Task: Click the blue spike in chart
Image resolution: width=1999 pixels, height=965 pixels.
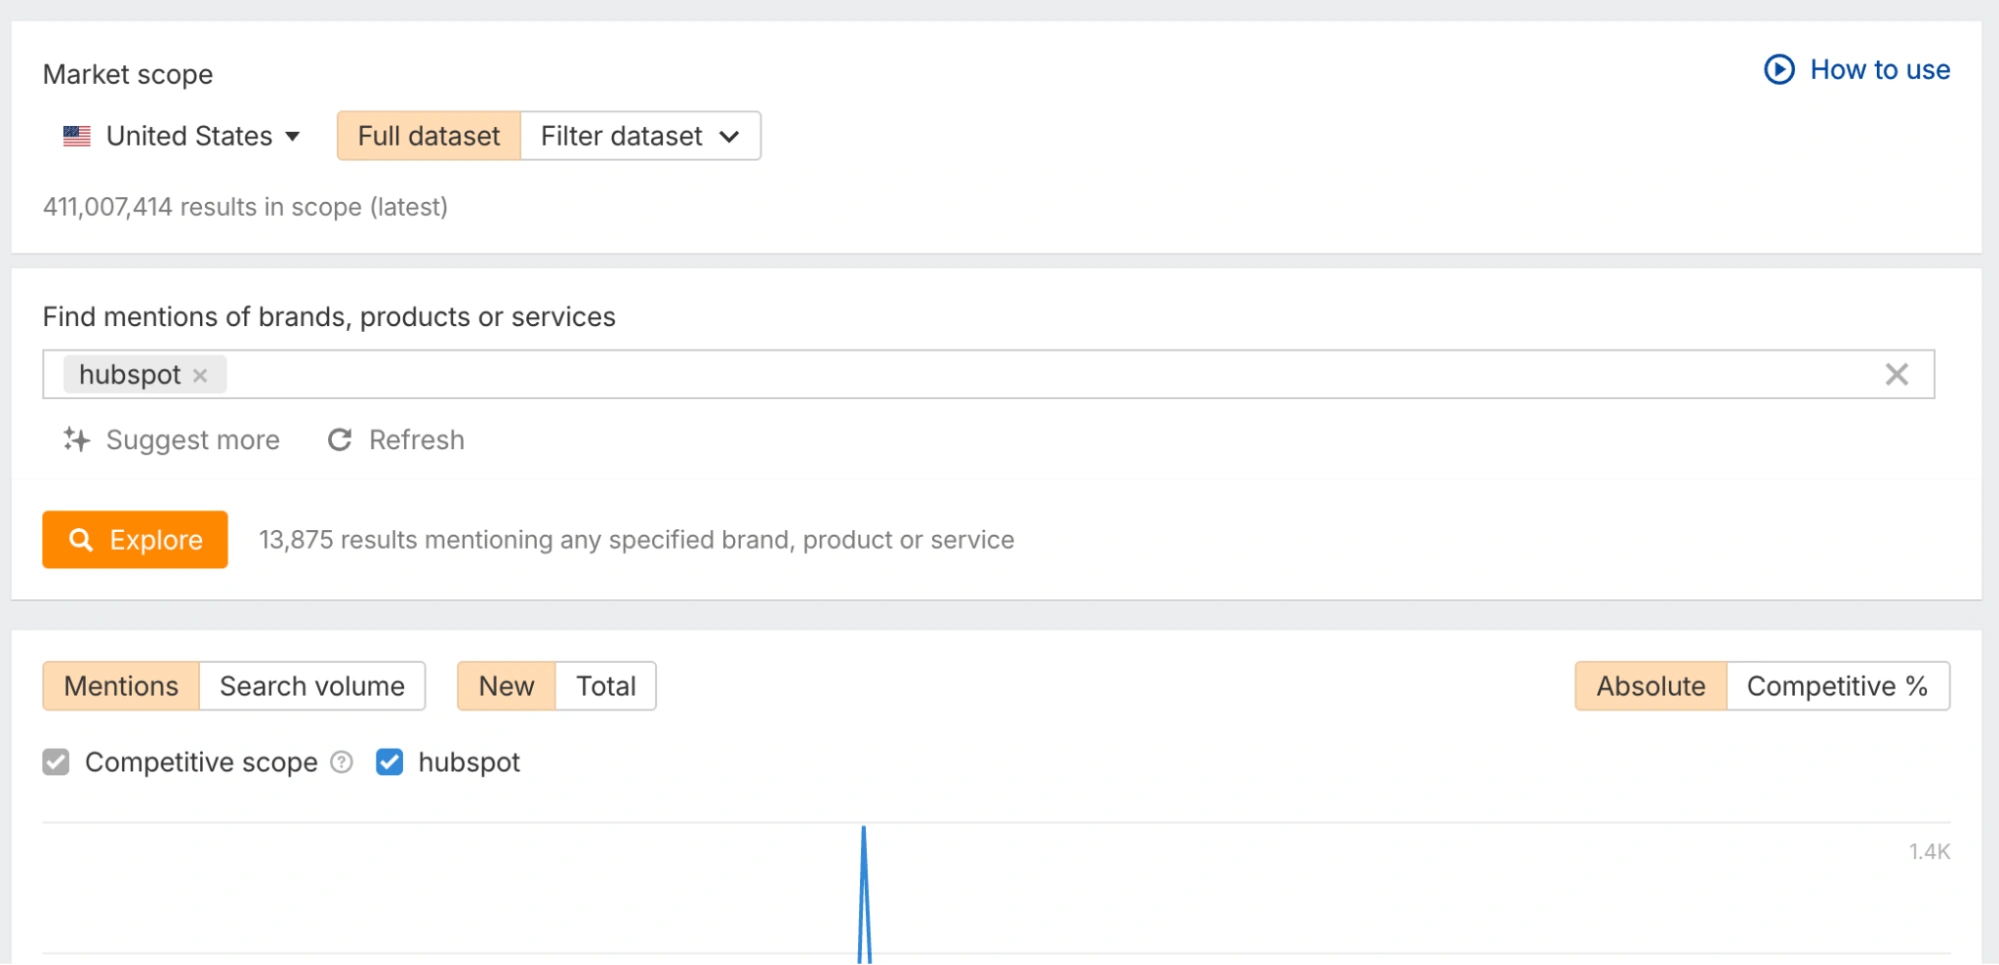Action: [864, 895]
